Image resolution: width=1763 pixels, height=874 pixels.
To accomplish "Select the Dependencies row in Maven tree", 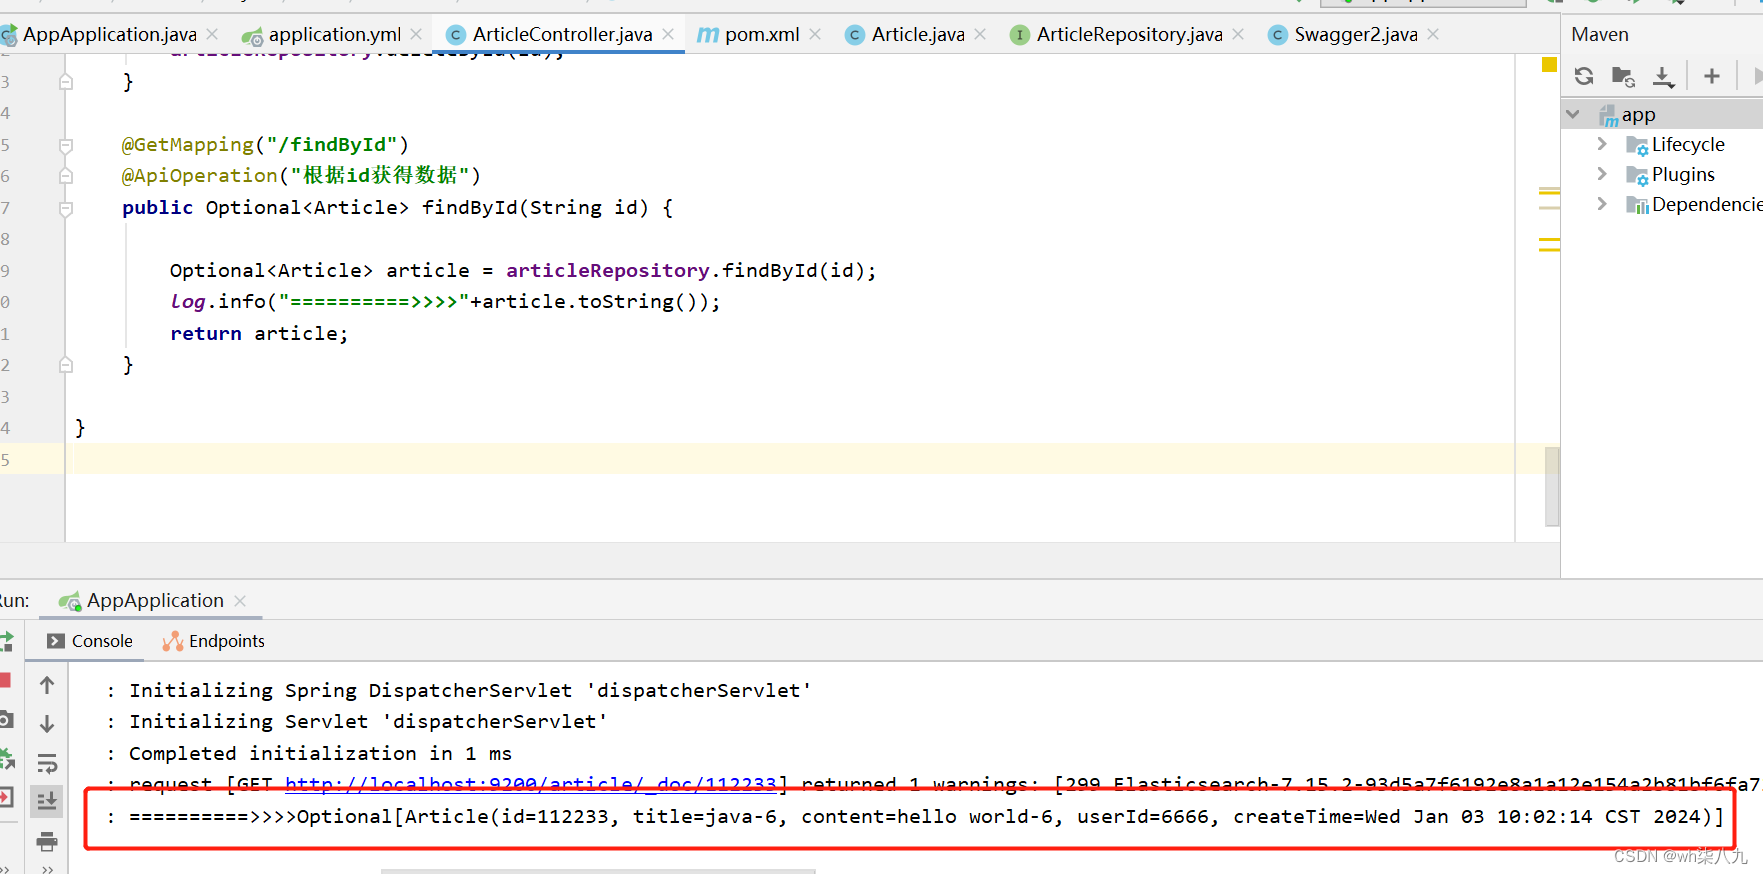I will [x=1662, y=205].
